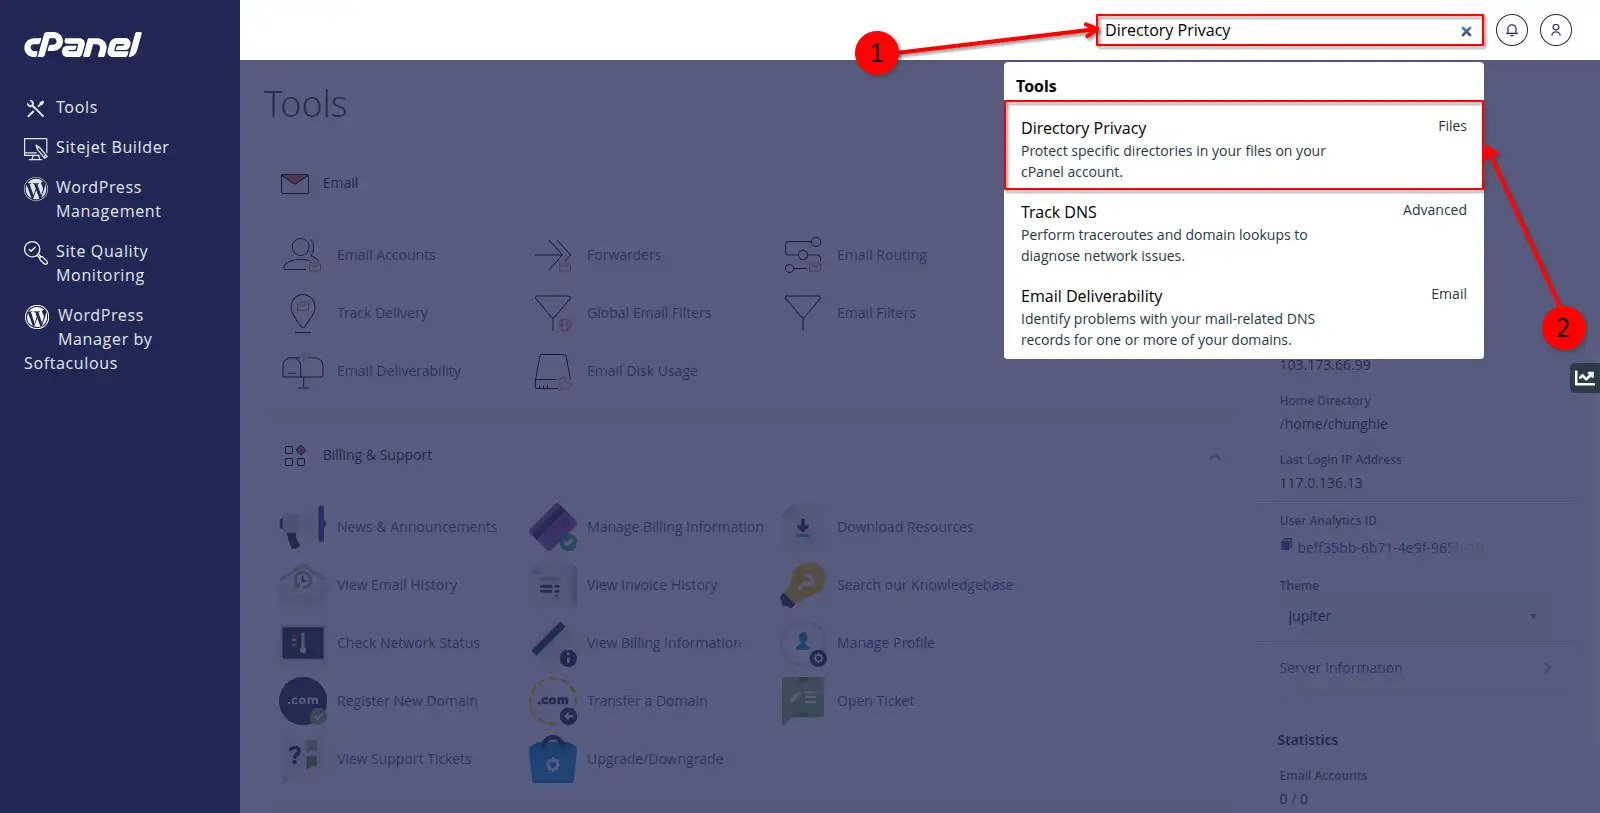Open Sitejet Builder in the sidebar
Image resolution: width=1600 pixels, height=813 pixels.
pos(112,147)
